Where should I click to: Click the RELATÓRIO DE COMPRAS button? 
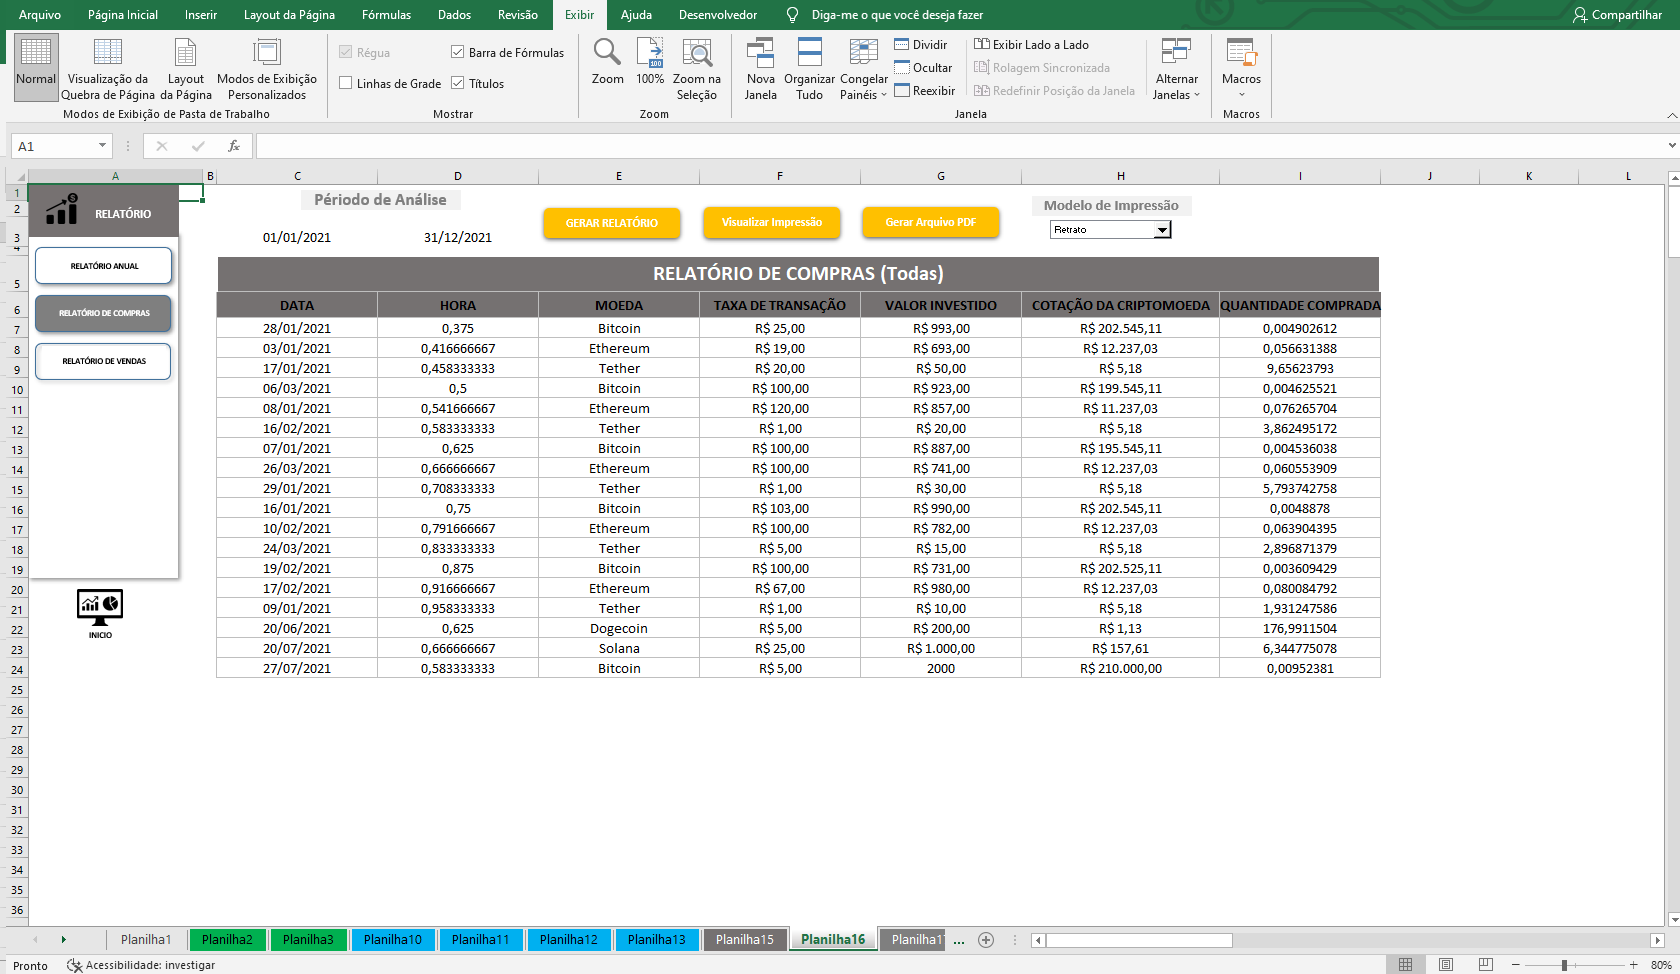104,313
